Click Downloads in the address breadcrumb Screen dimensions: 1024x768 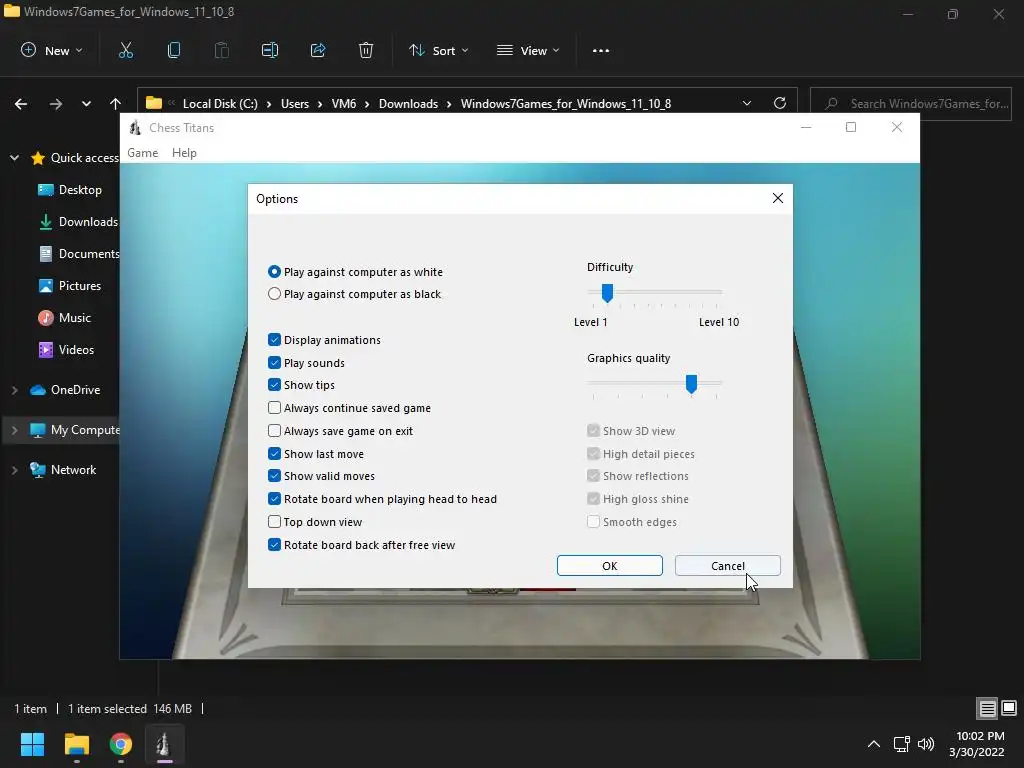click(x=408, y=104)
